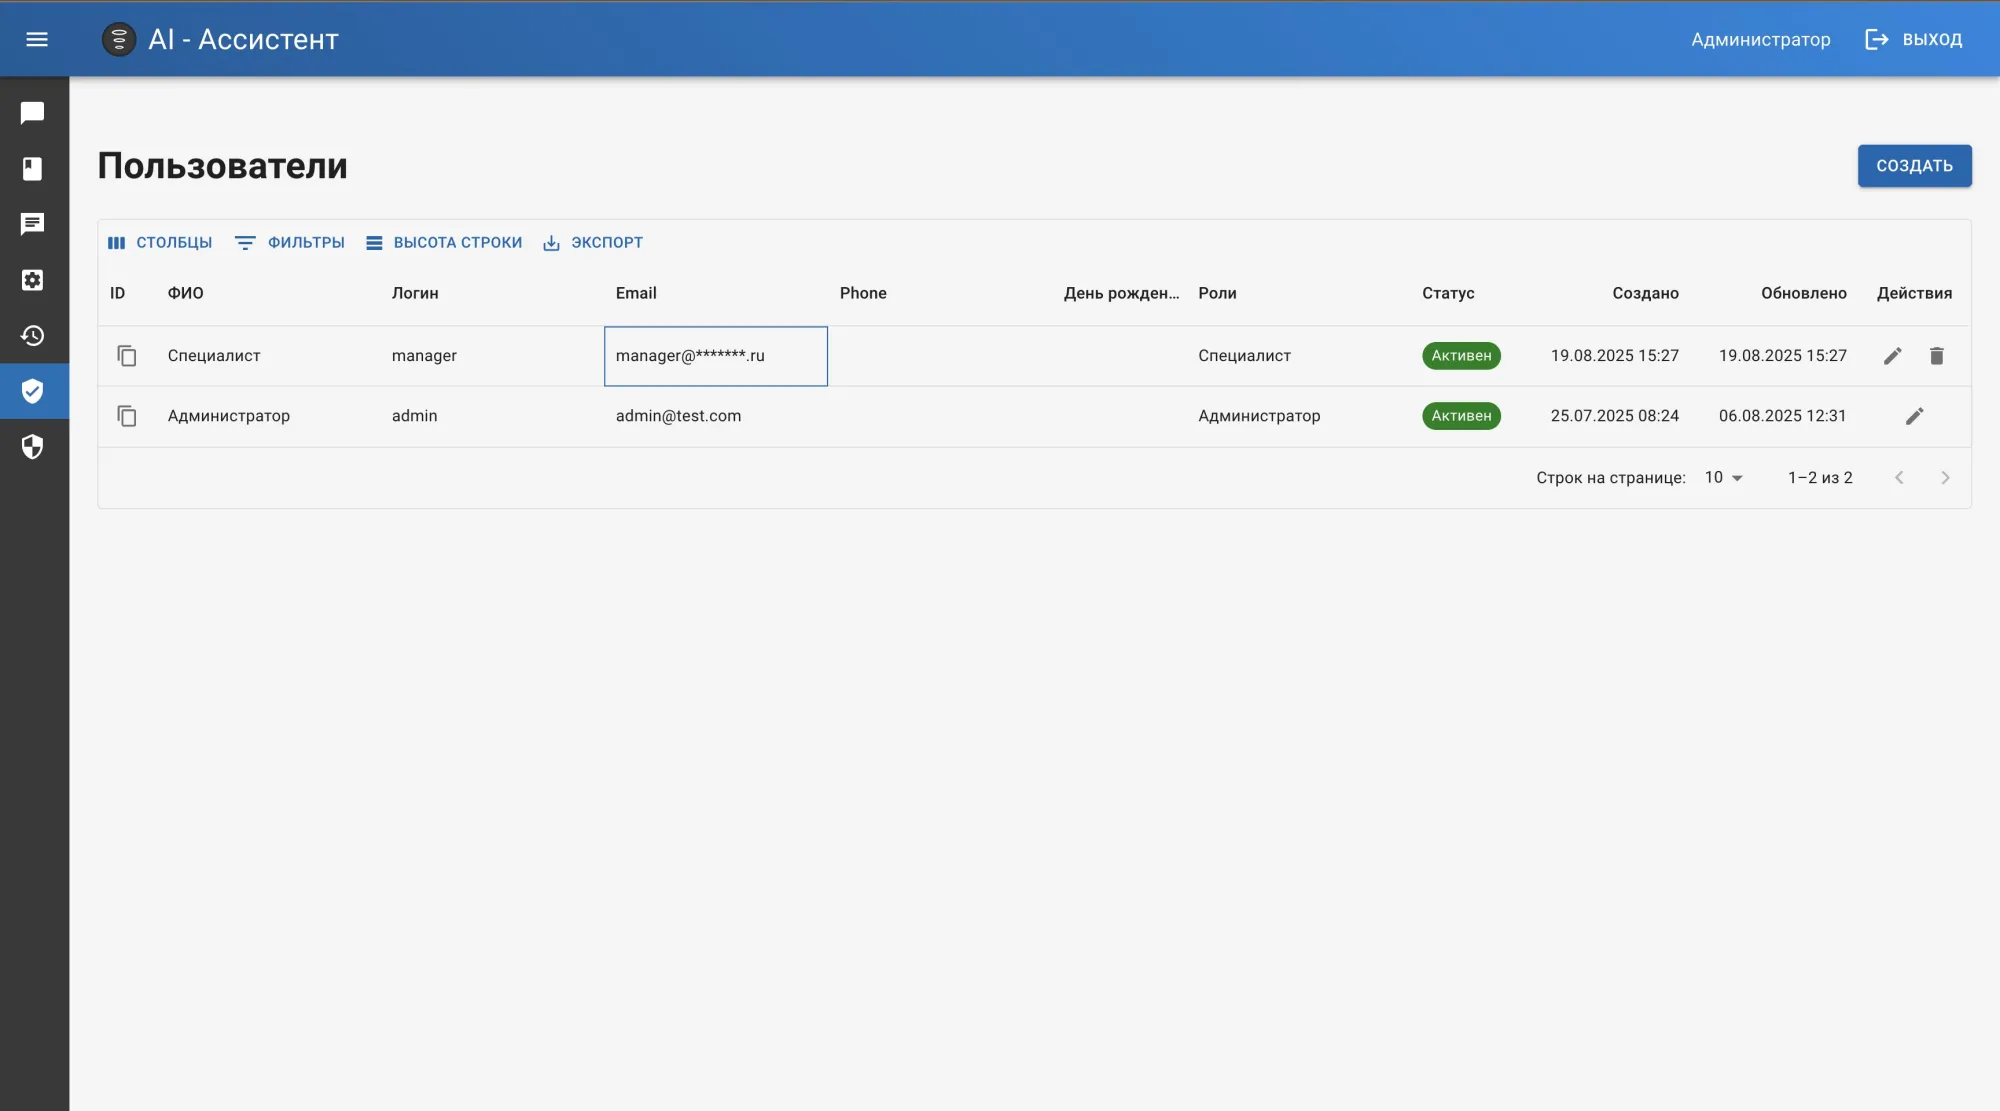This screenshot has height=1111, width=2000.
Task: Copy ID of the Специалист row
Action: click(127, 356)
